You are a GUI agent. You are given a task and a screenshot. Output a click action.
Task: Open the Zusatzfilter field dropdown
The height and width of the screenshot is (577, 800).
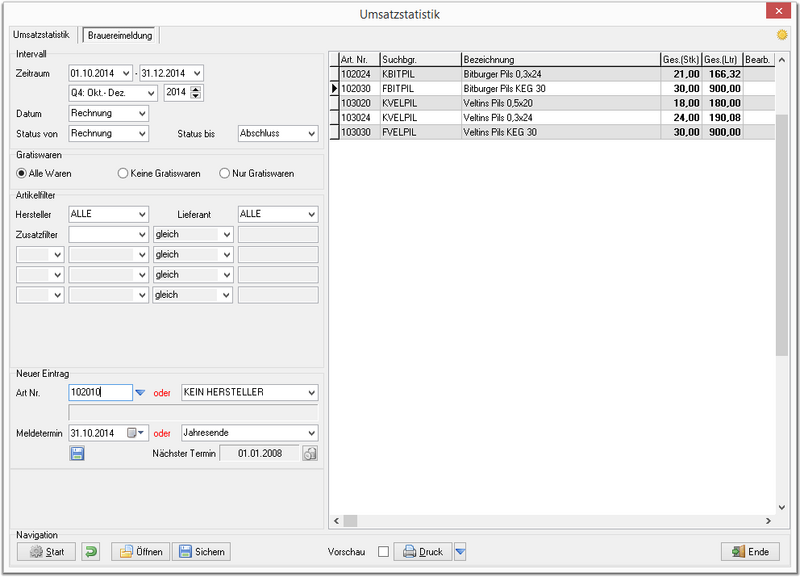[x=142, y=235]
